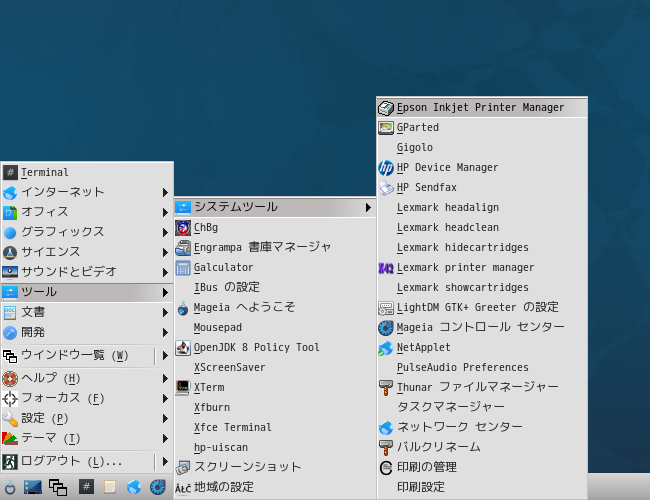Image resolution: width=650 pixels, height=500 pixels.
Task: Run Lexmark headclean
Action: (482, 228)
